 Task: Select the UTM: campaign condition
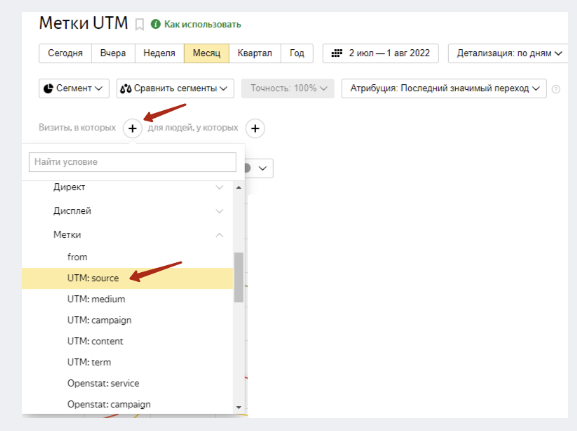[x=128, y=320]
